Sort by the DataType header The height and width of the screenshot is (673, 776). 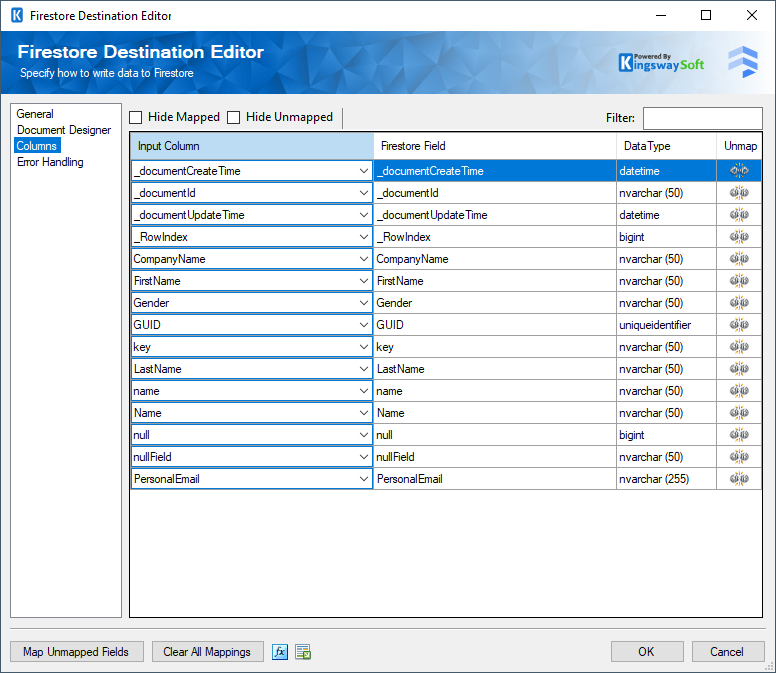coord(667,146)
